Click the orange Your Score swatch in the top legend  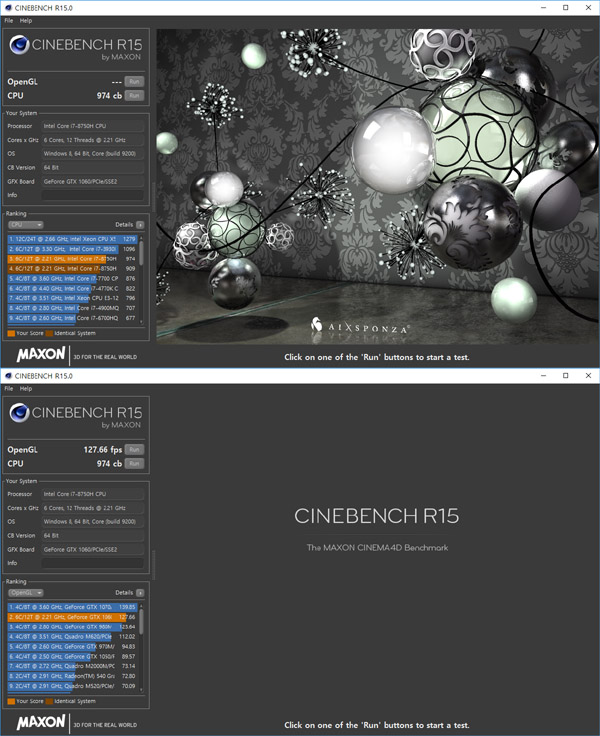[11, 332]
